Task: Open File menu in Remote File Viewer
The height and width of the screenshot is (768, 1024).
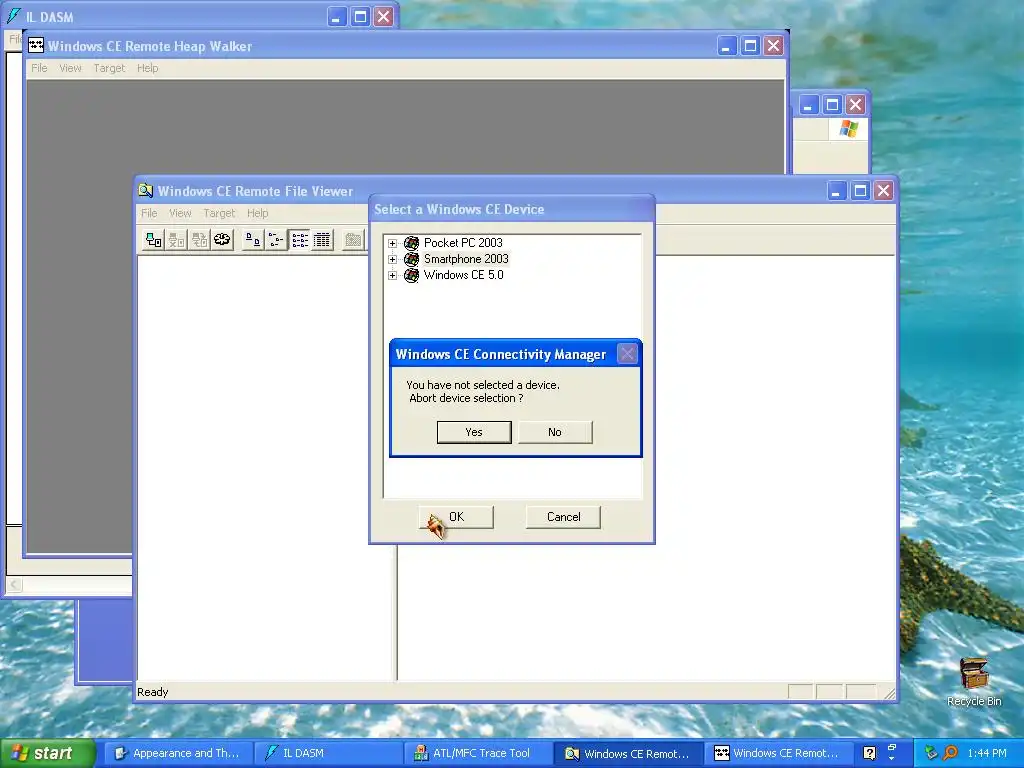Action: click(x=149, y=213)
